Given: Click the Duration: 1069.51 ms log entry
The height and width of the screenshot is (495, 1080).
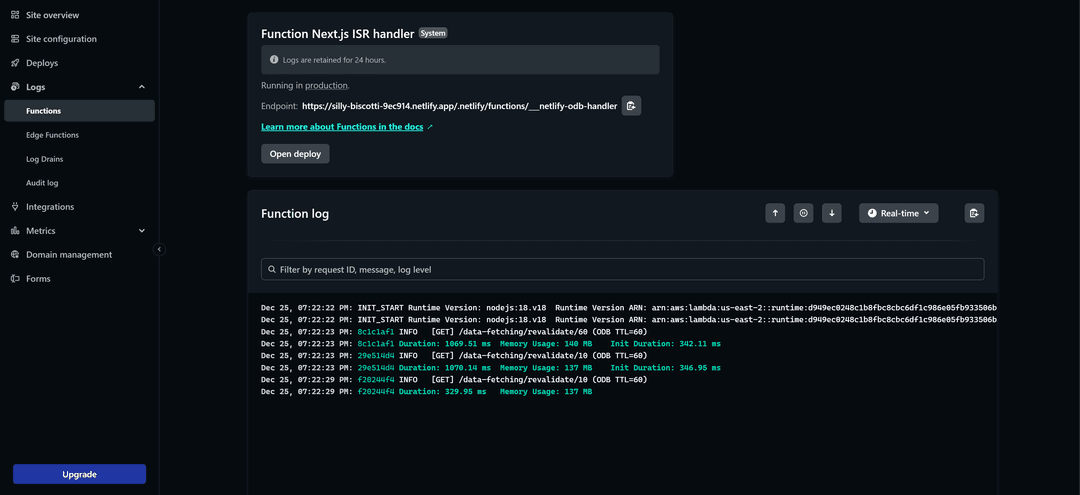Looking at the screenshot, I should [x=491, y=344].
